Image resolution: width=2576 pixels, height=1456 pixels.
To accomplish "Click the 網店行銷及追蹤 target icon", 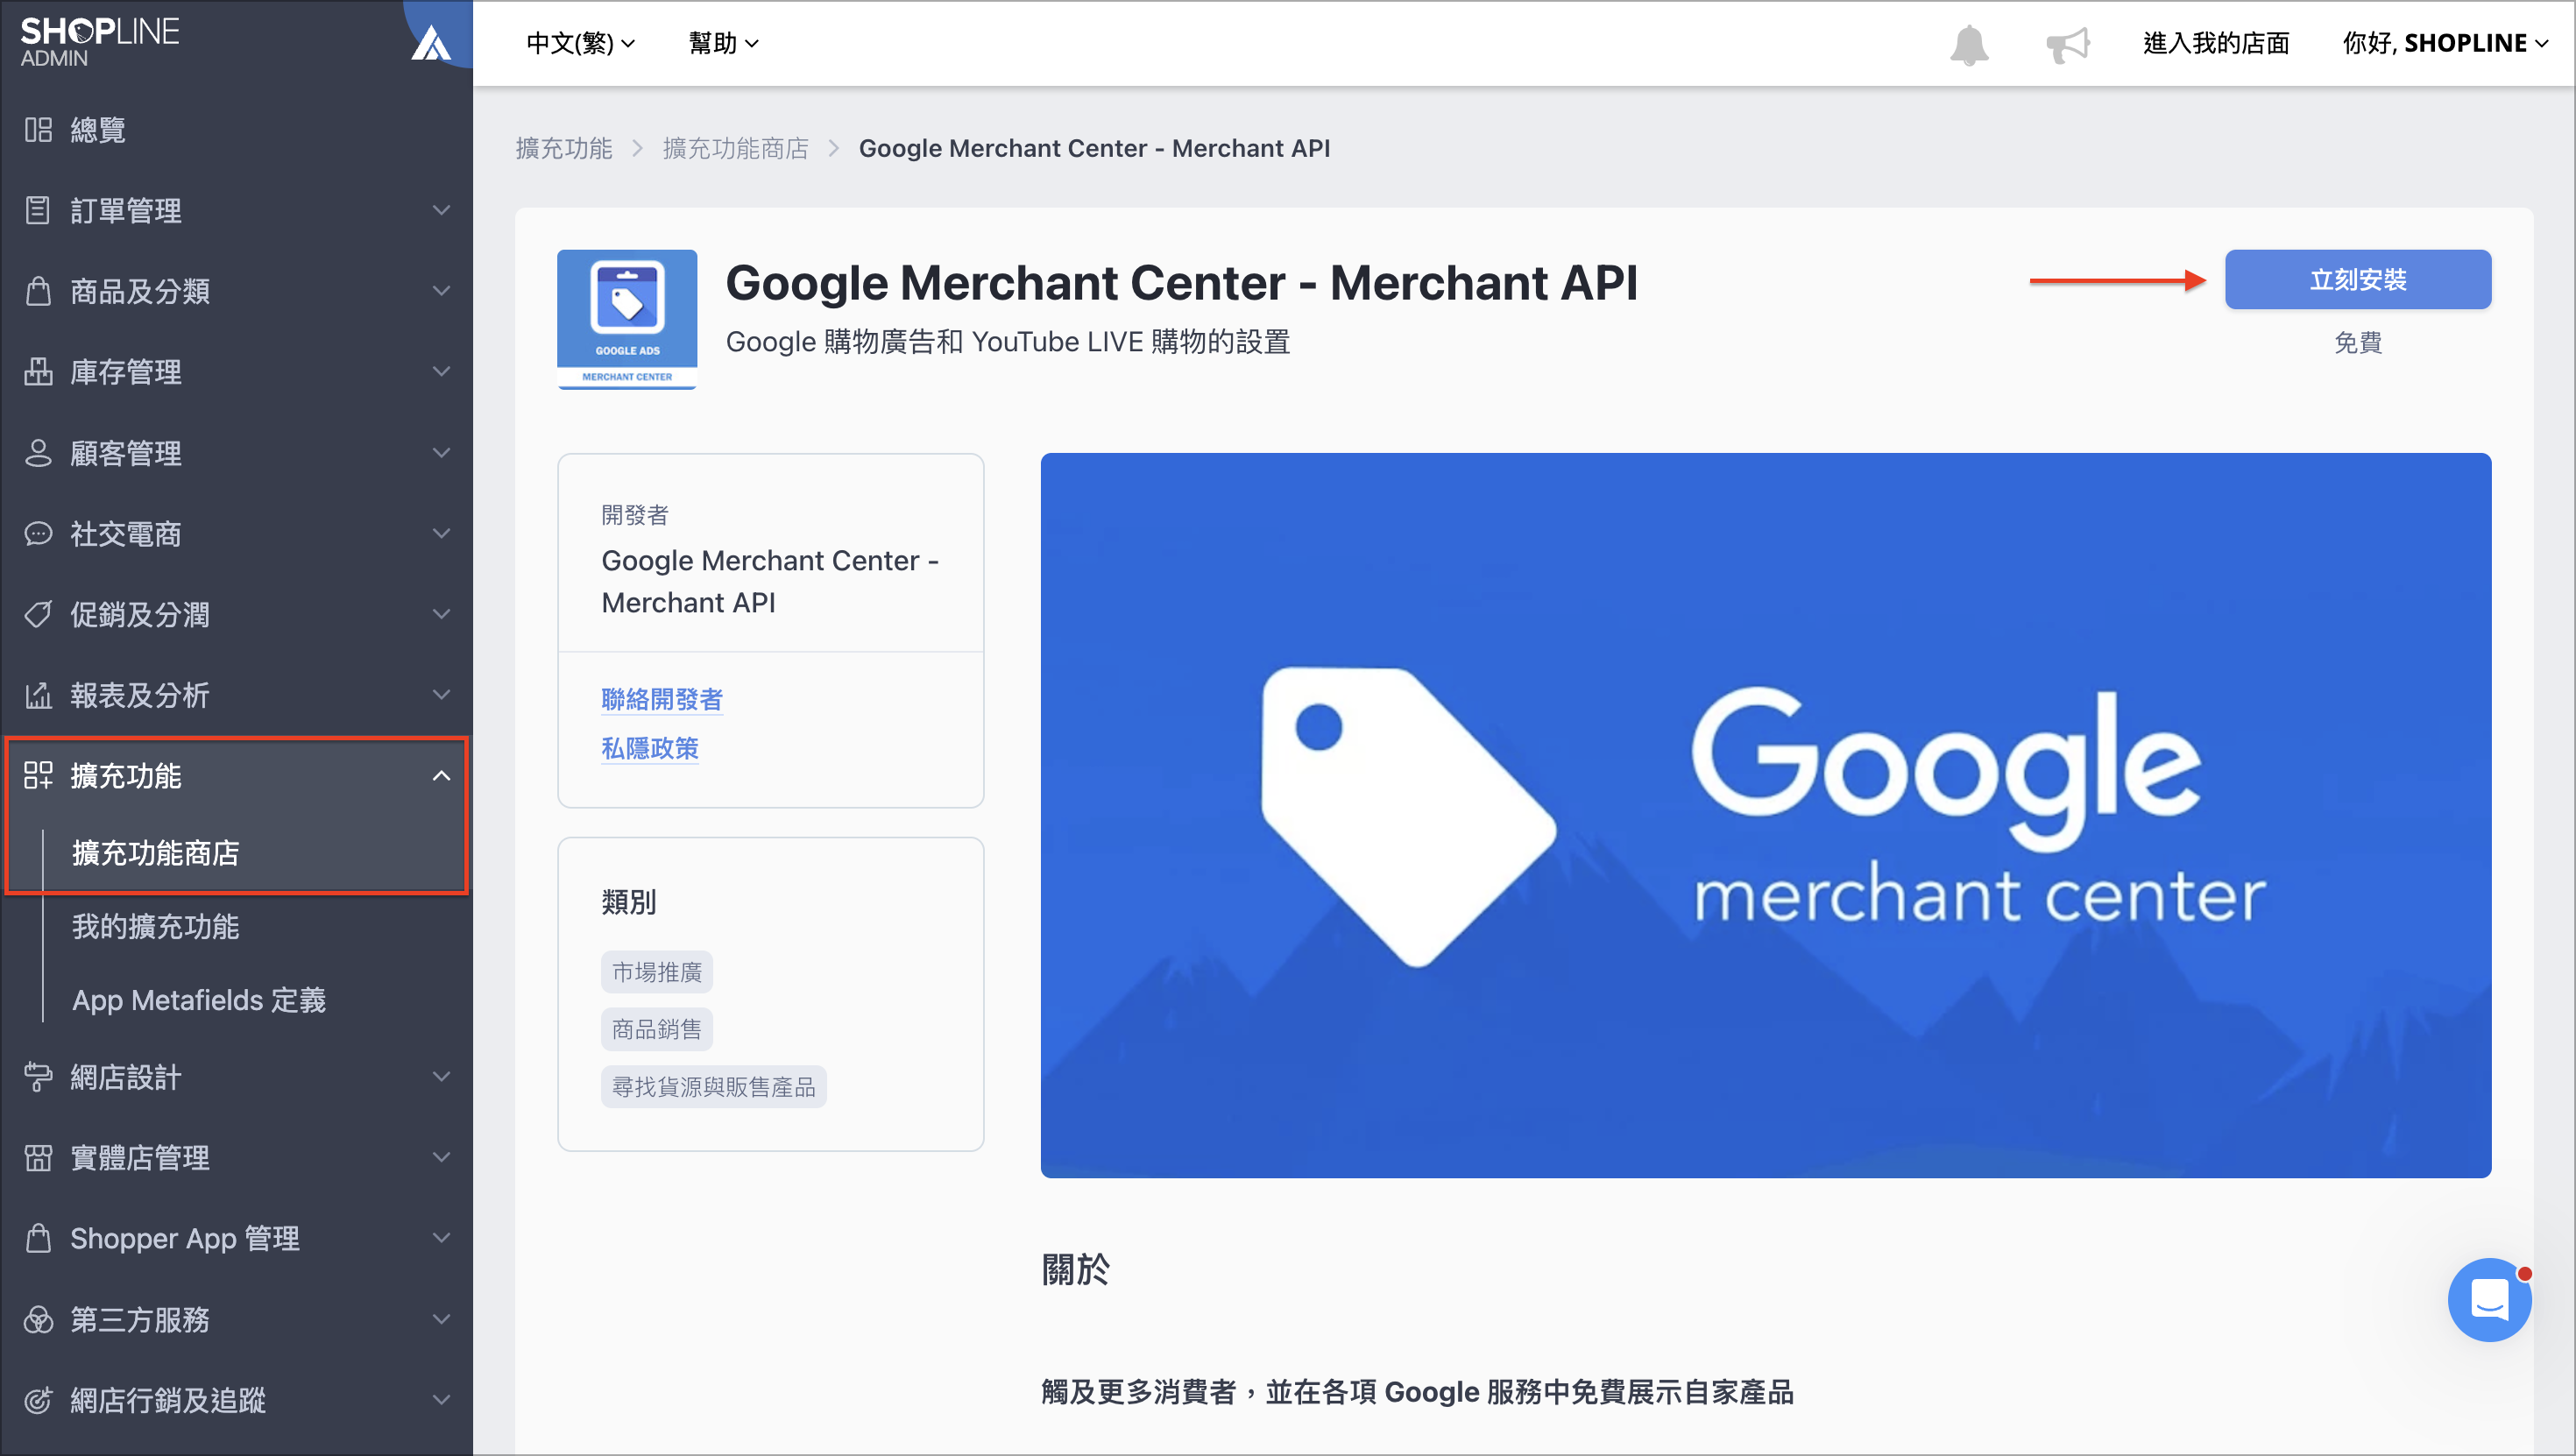I will 38,1400.
